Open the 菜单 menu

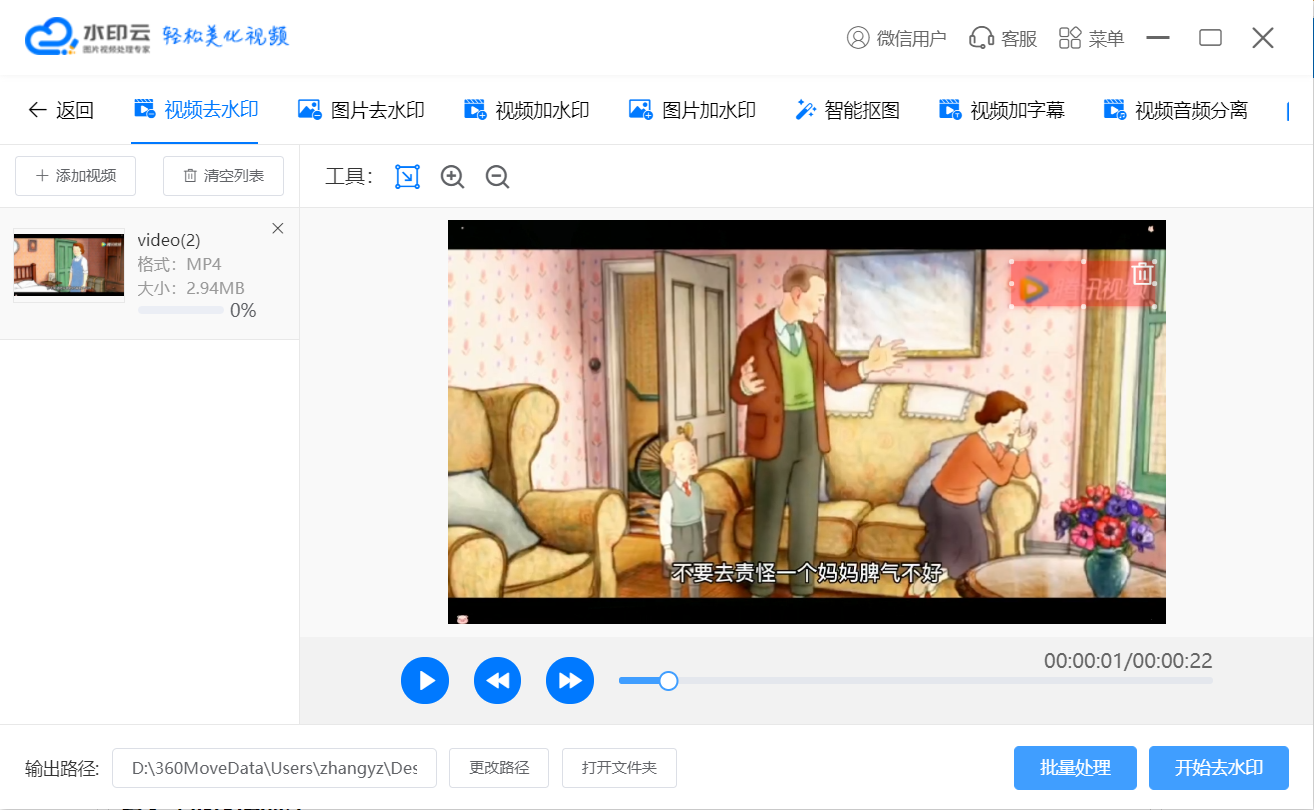pyautogui.click(x=1091, y=38)
